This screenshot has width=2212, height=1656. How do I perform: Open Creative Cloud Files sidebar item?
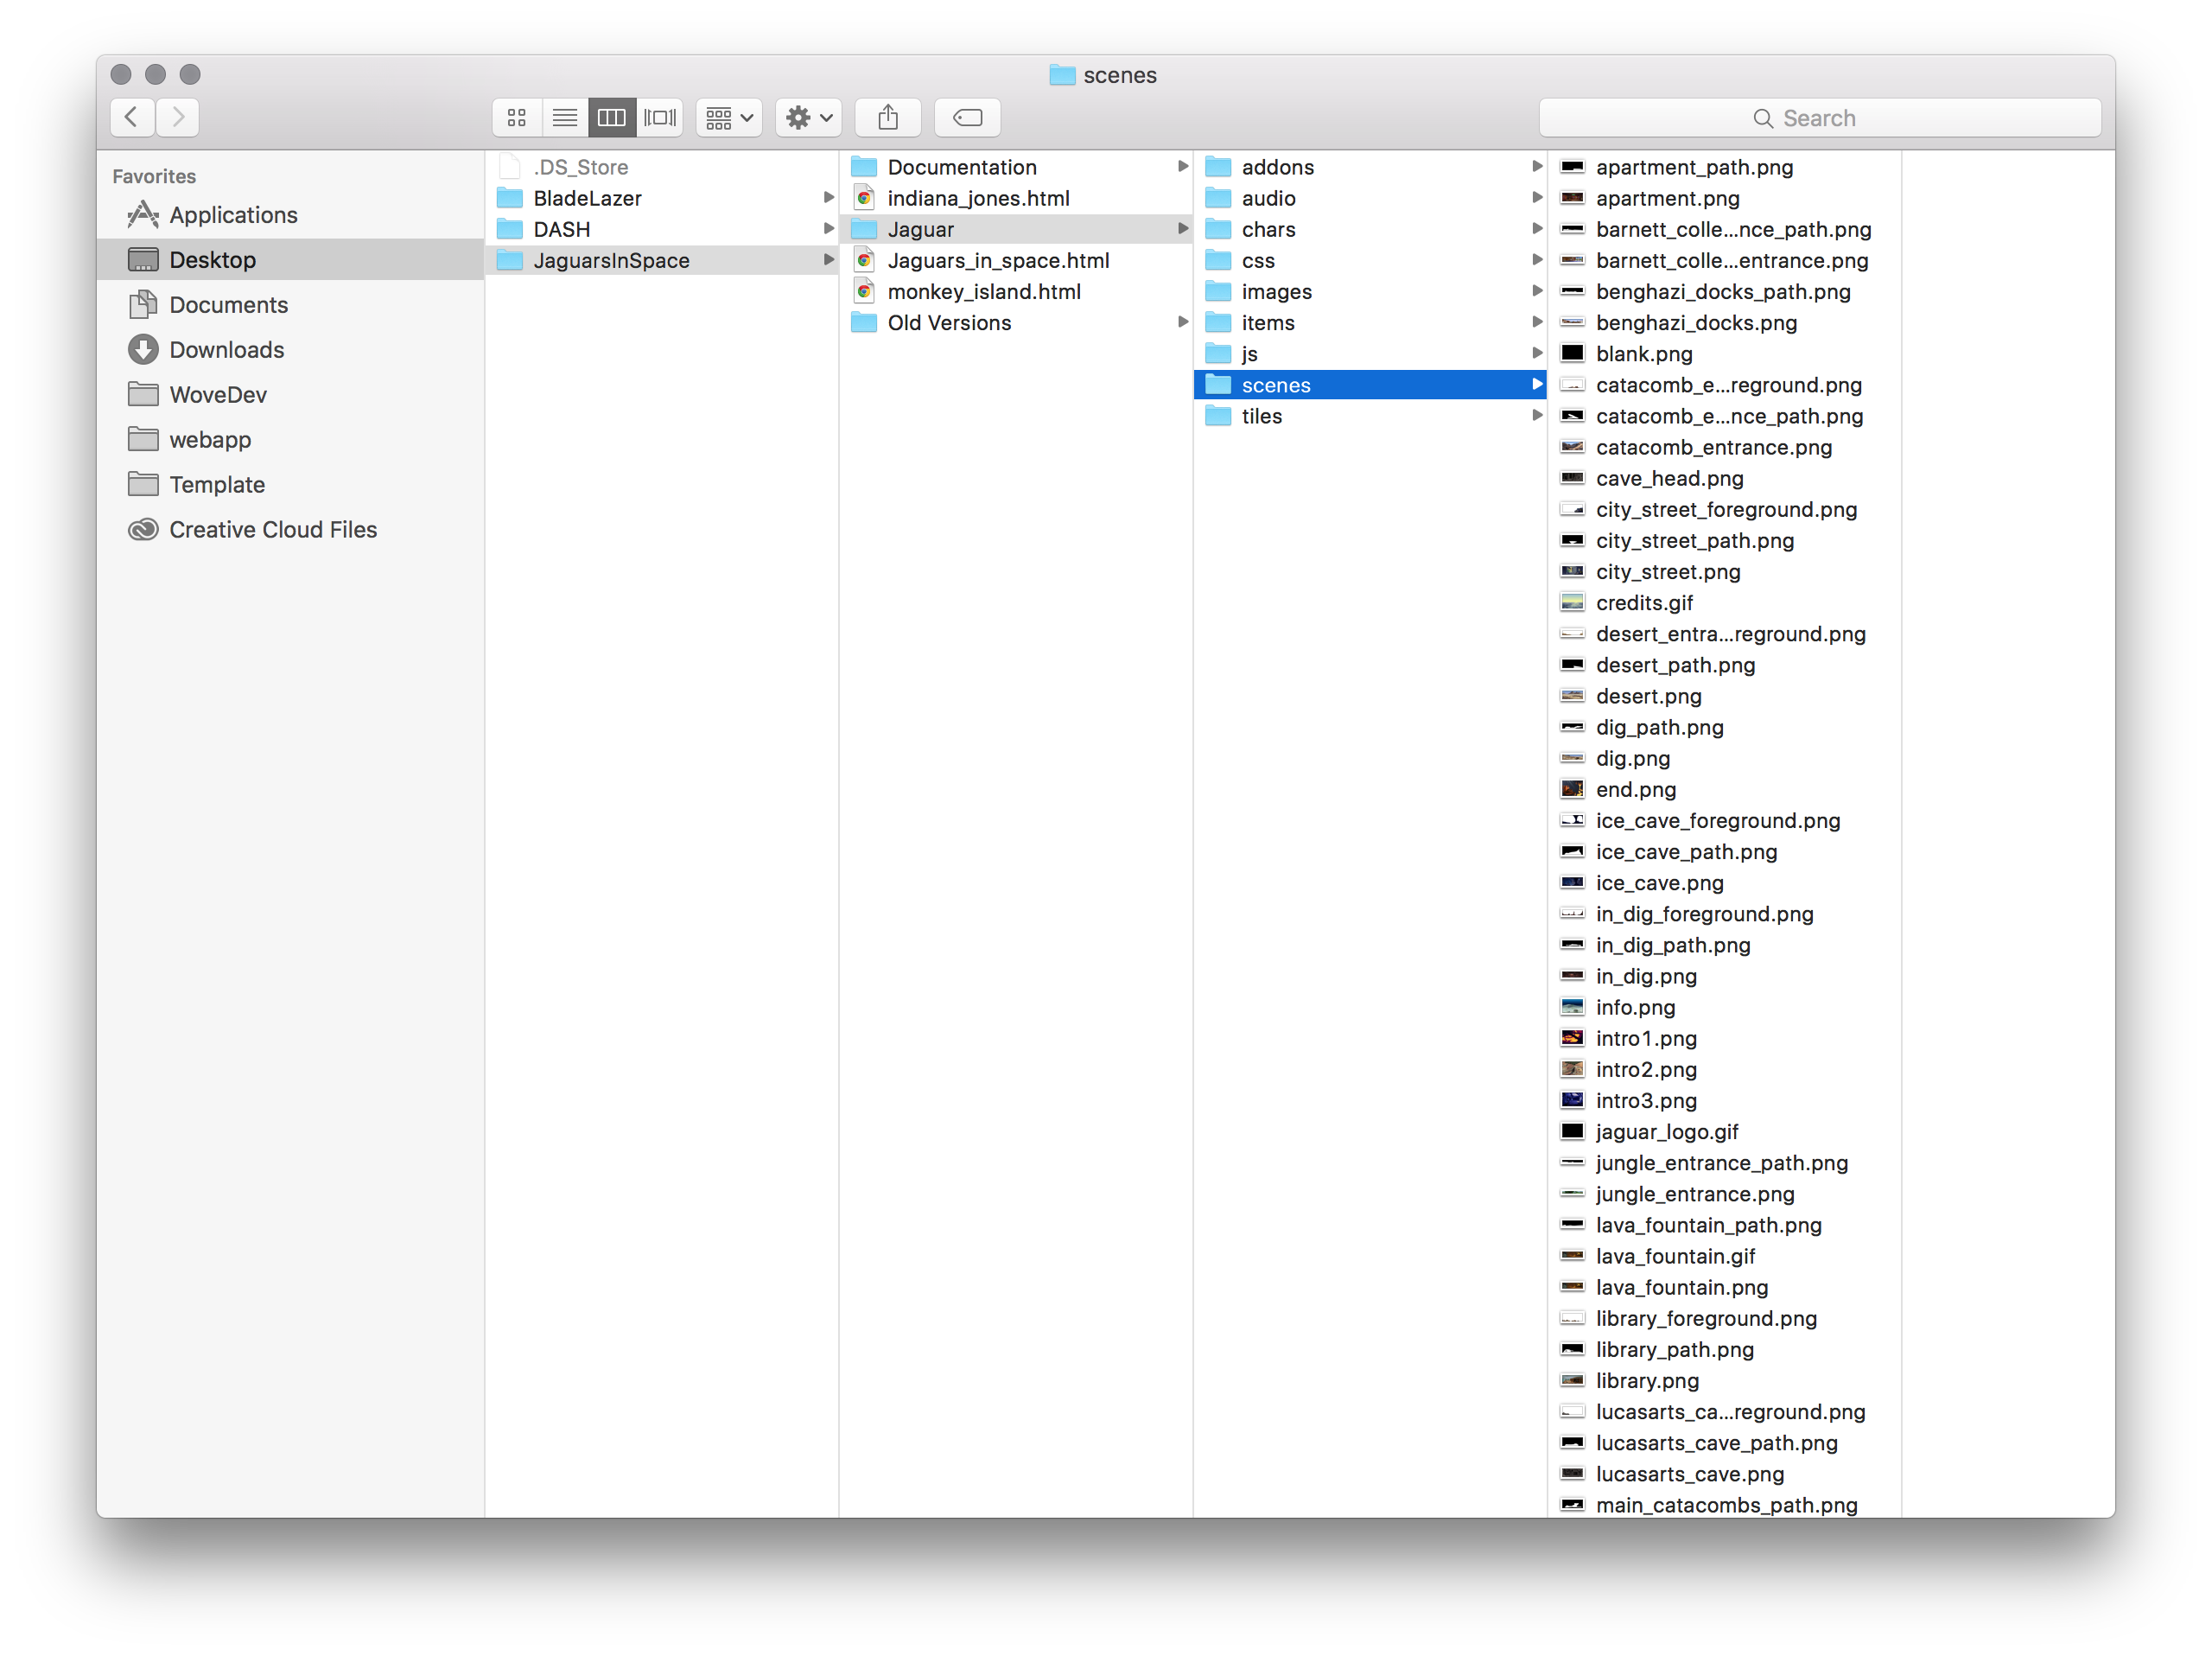click(272, 530)
